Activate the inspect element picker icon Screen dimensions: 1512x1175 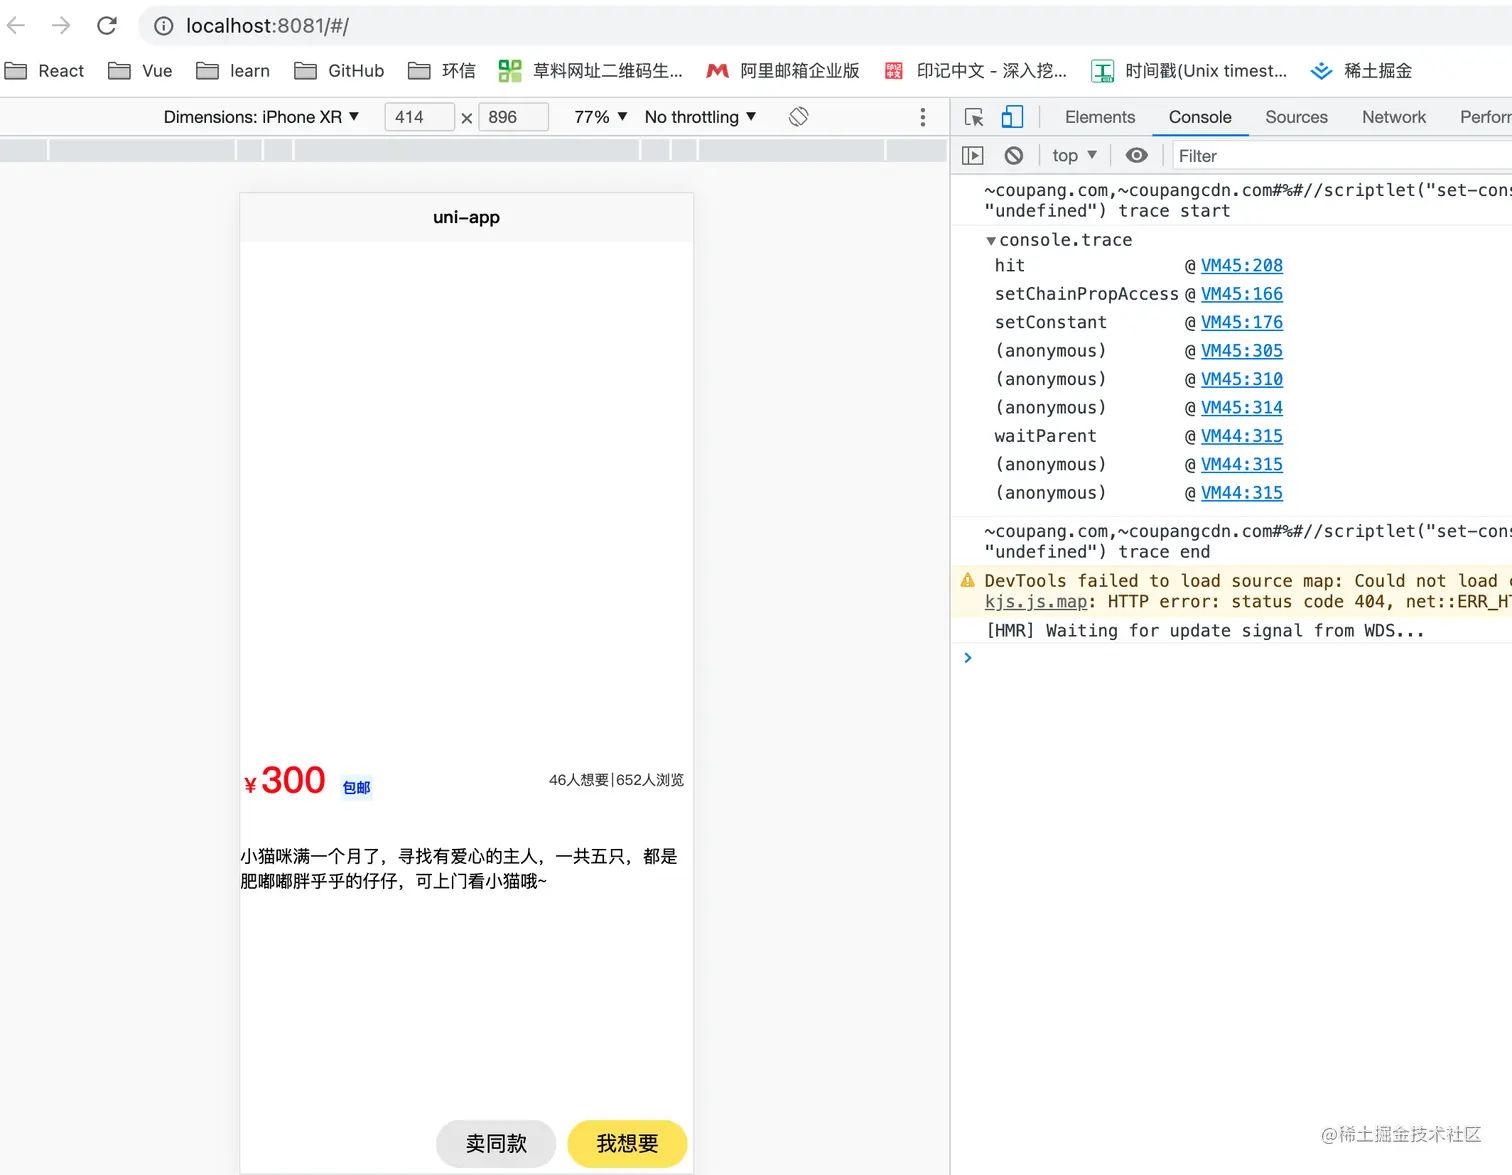pos(974,117)
